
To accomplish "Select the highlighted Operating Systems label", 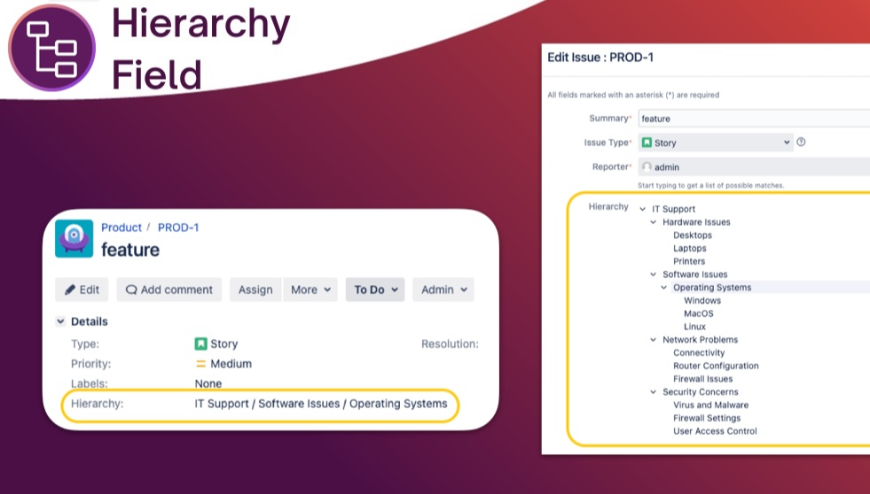I will 712,288.
